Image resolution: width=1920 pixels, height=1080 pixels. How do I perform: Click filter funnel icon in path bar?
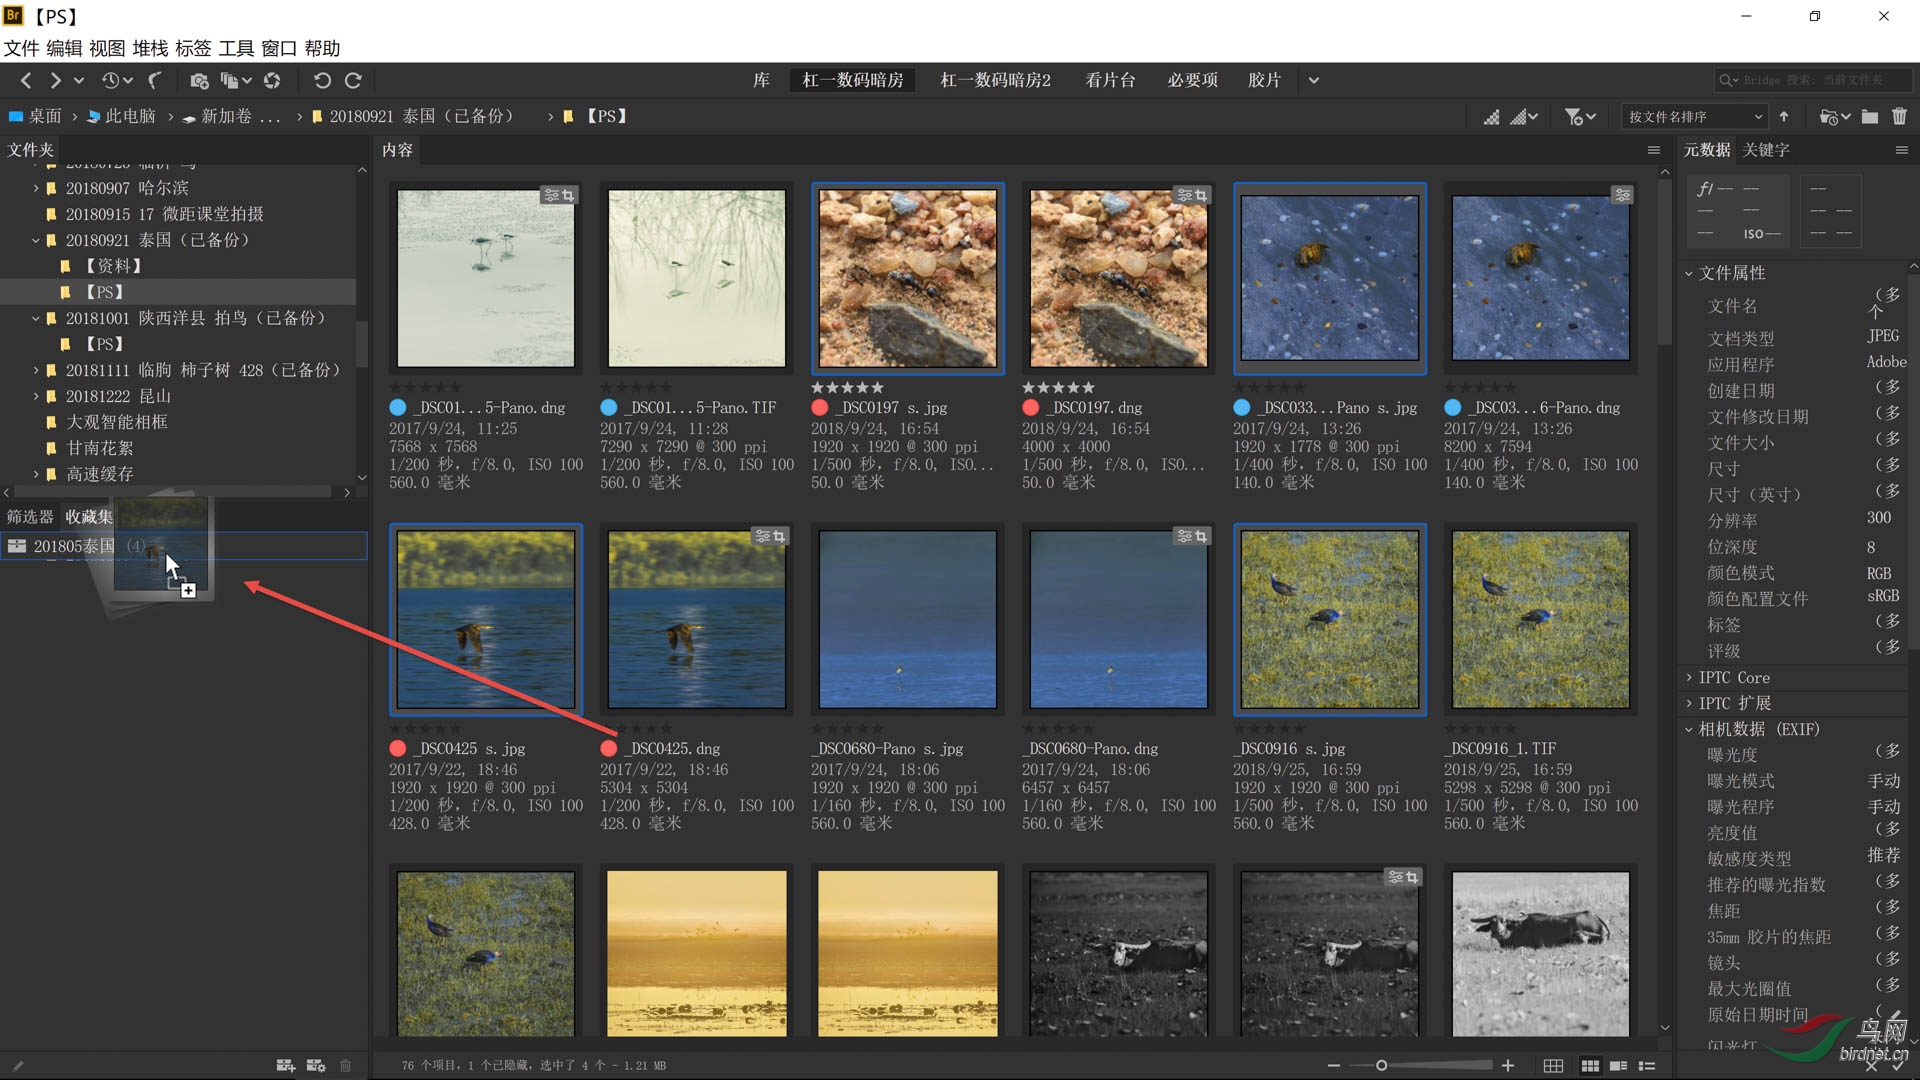point(1574,117)
